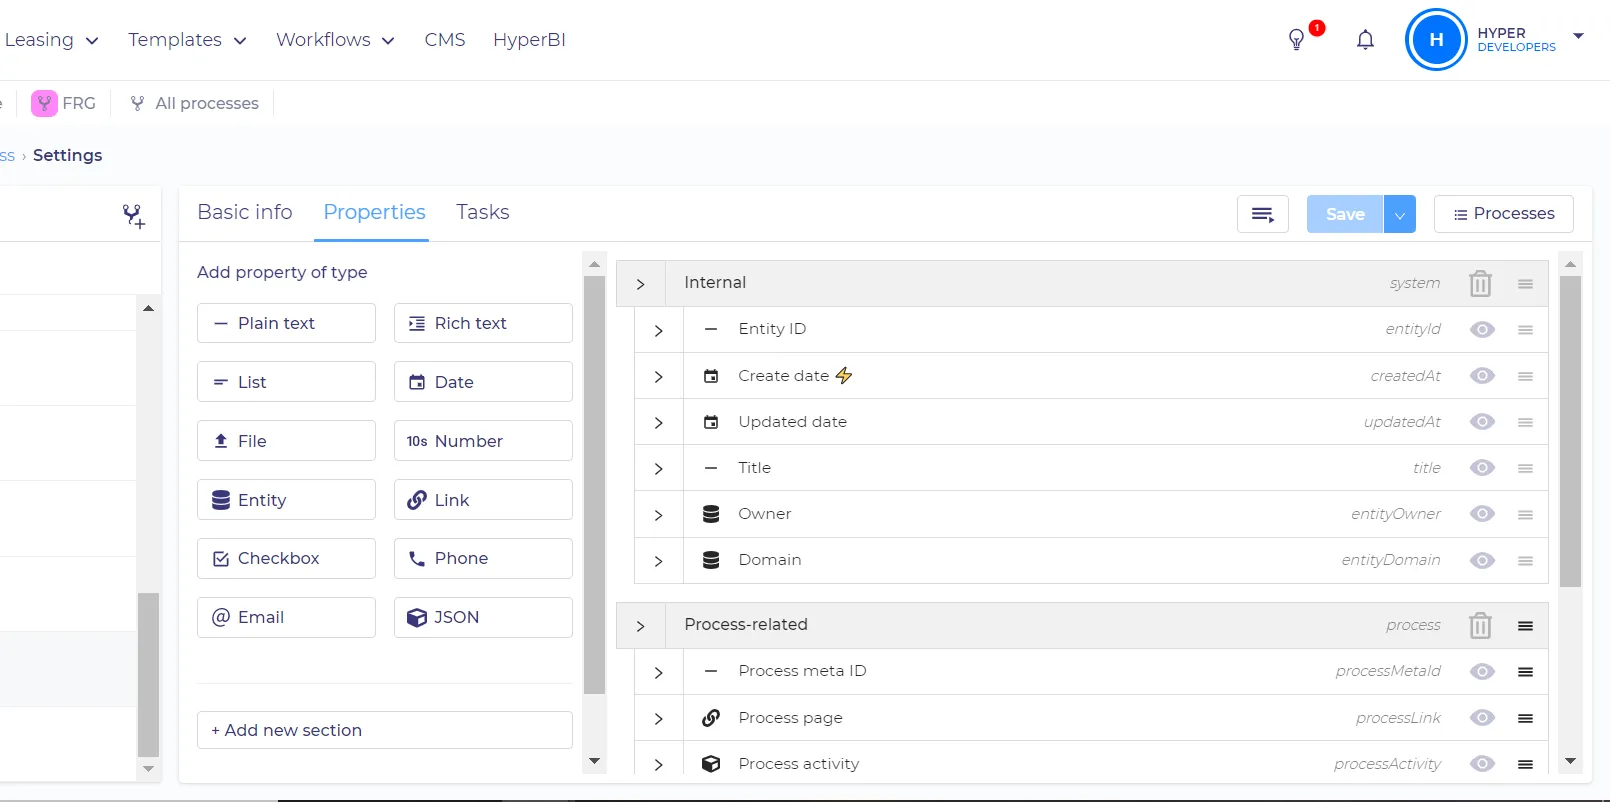Switch to the Tasks tab
Image resolution: width=1610 pixels, height=802 pixels.
483,212
